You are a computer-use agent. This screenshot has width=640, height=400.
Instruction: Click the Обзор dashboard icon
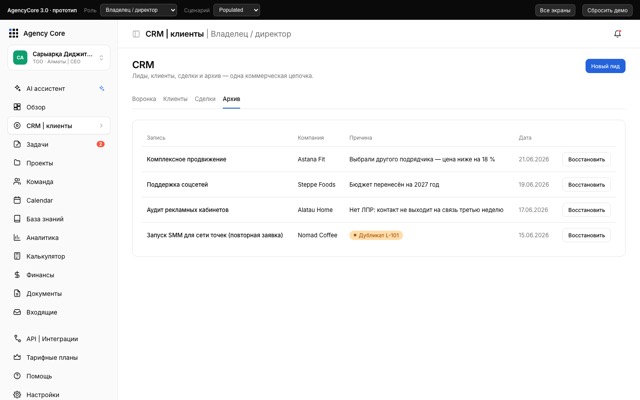click(17, 107)
